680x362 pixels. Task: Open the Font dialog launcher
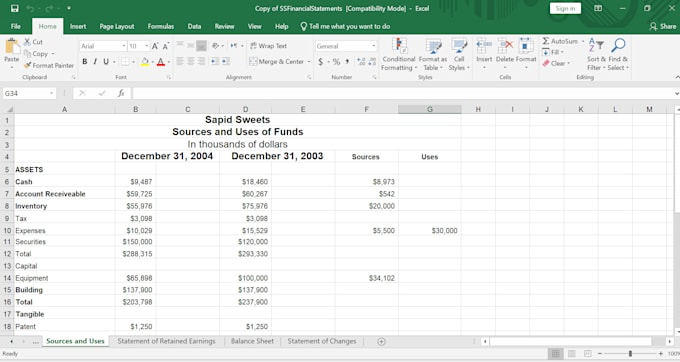click(169, 77)
